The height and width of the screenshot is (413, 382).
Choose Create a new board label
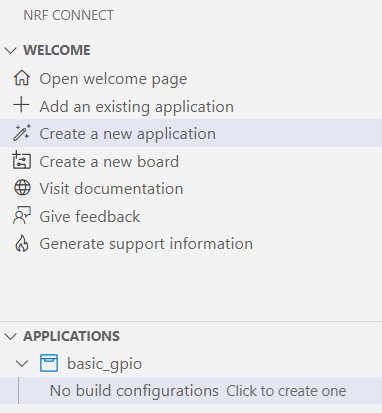point(109,162)
